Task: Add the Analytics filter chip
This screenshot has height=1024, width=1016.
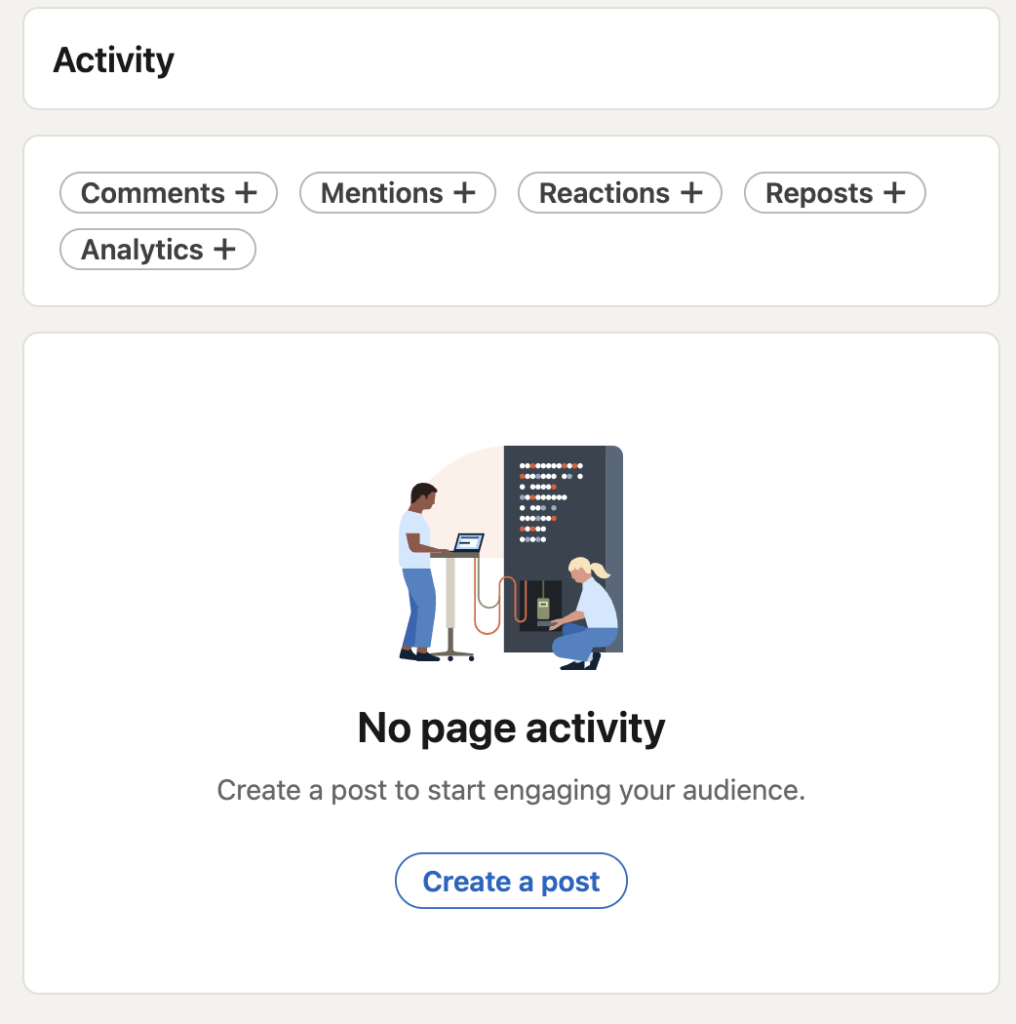Action: pos(157,249)
